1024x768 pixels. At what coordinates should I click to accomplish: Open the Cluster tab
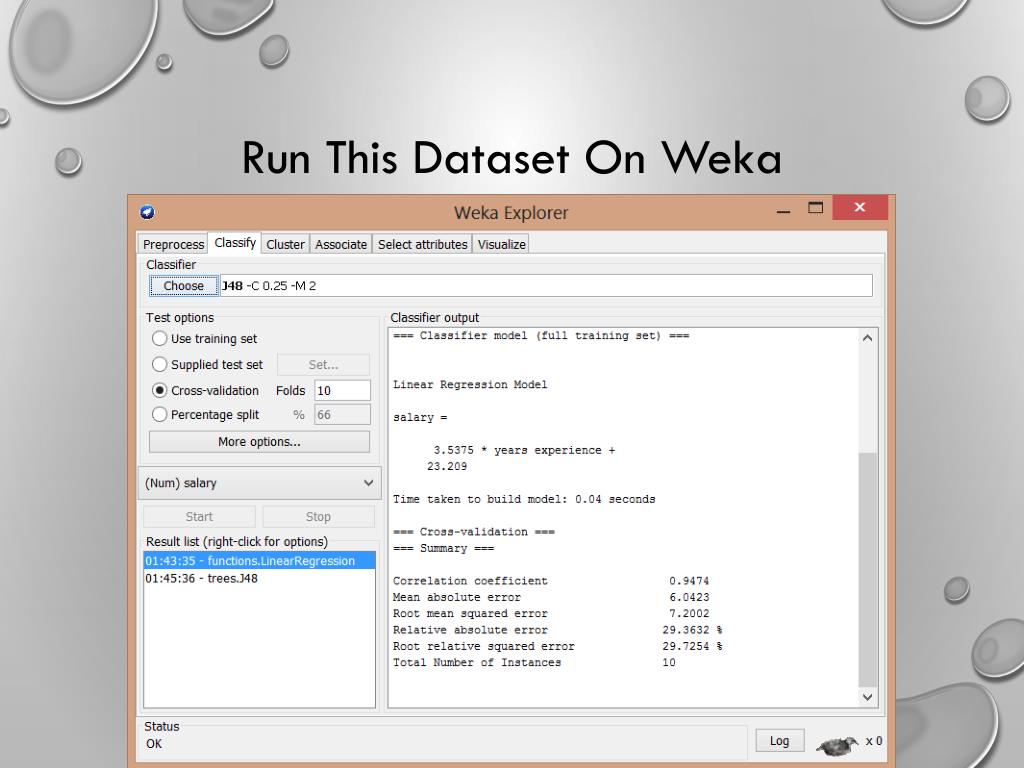click(285, 244)
